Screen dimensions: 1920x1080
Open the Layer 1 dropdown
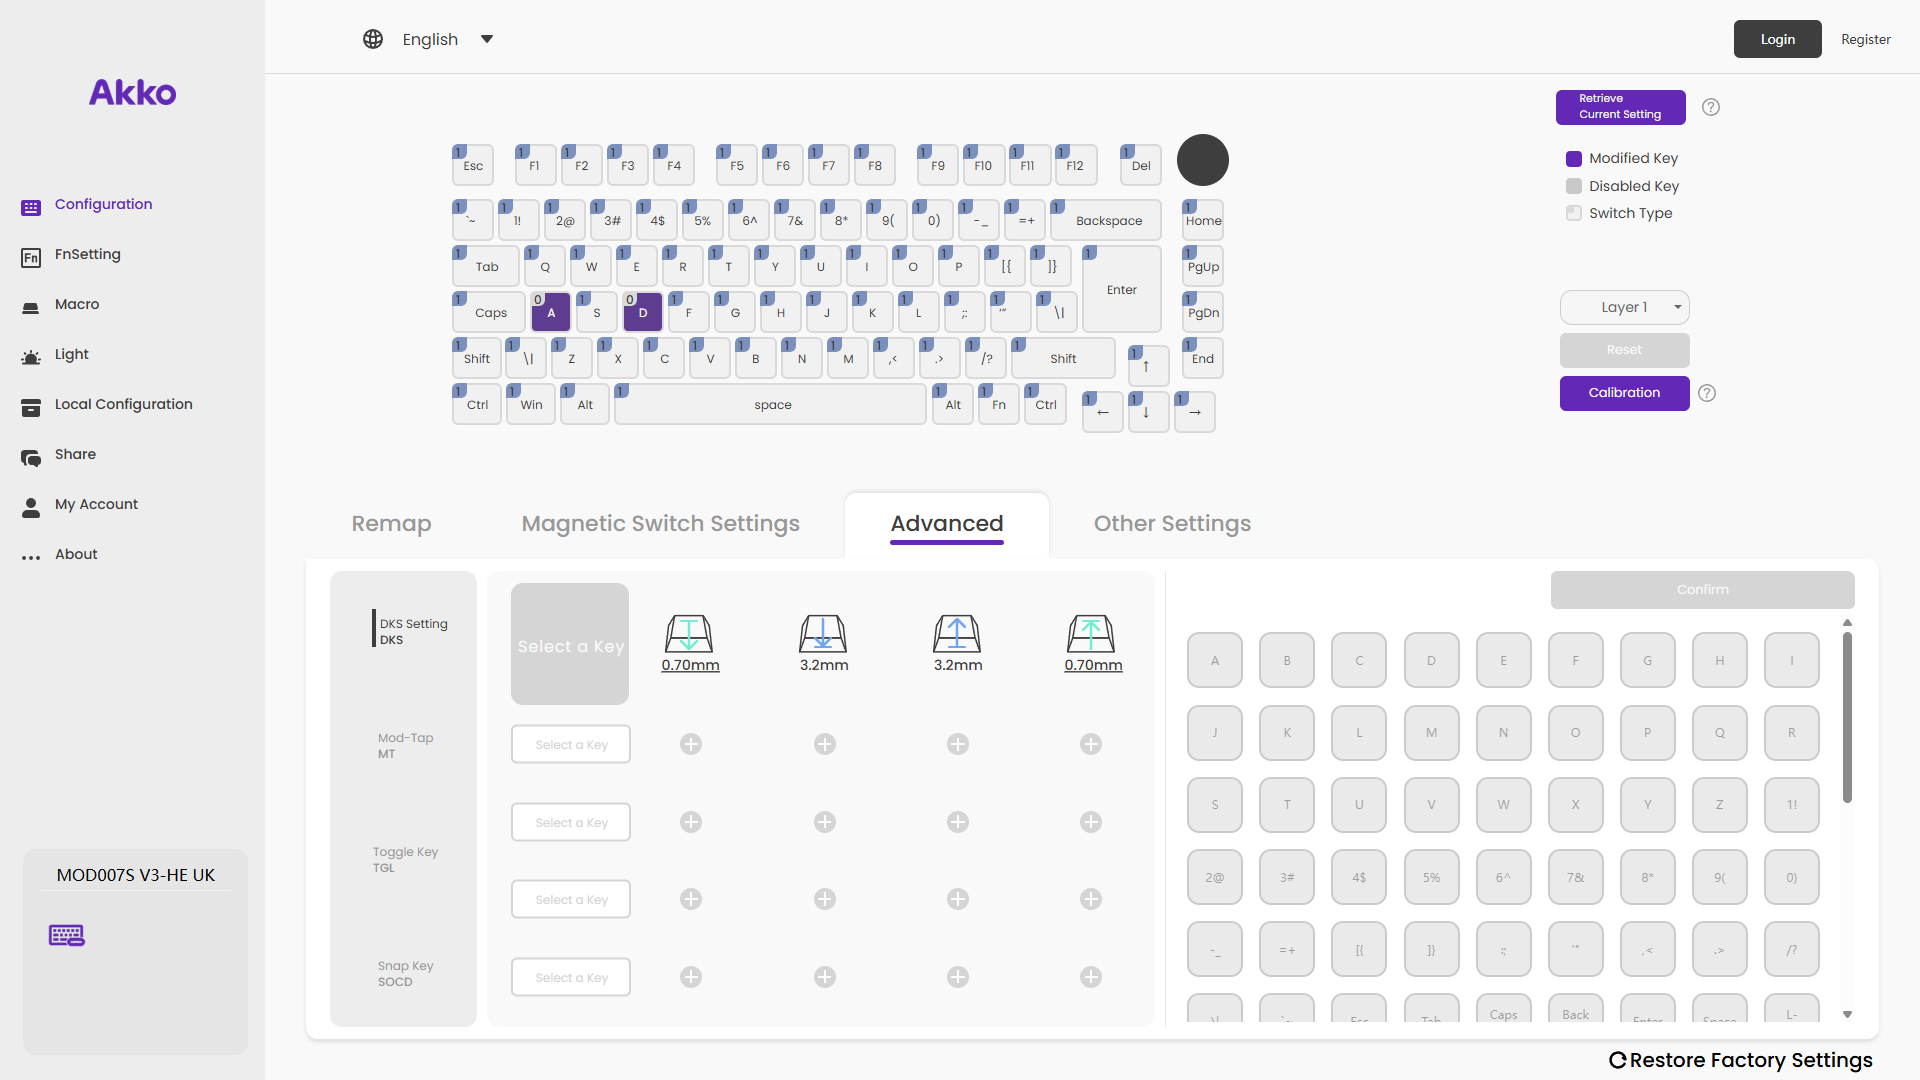(x=1624, y=307)
